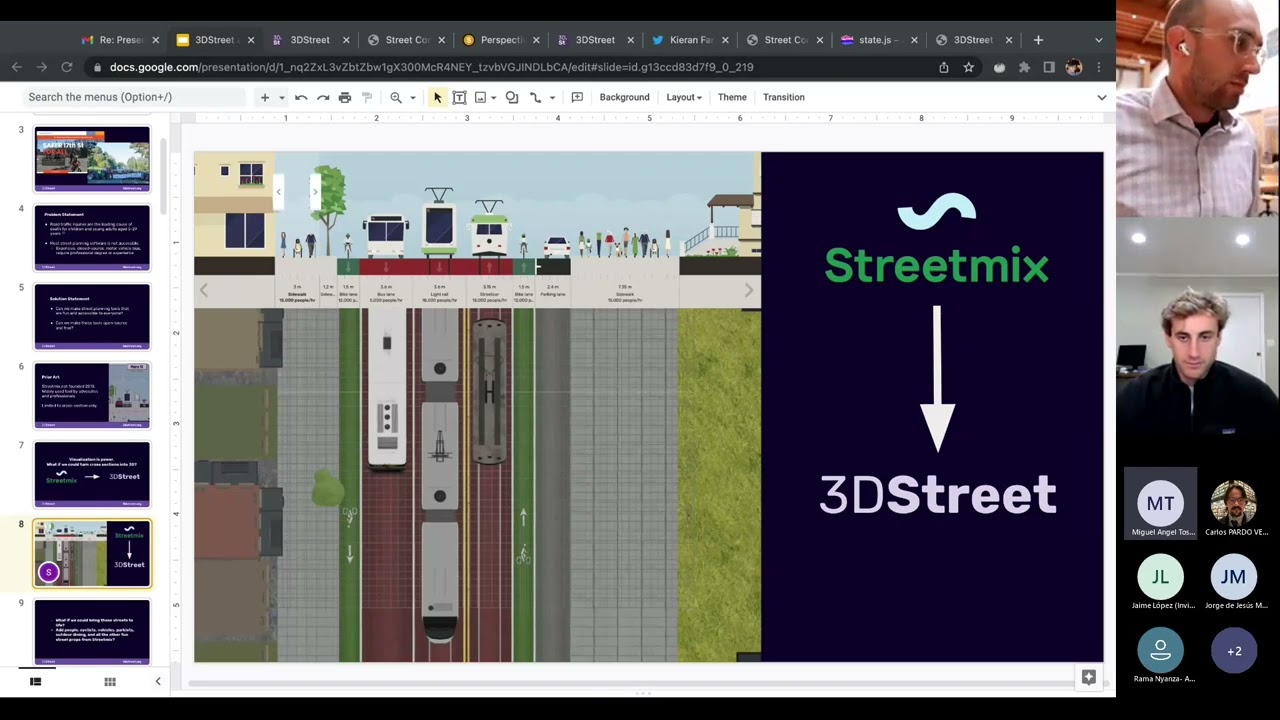Go forward in browser history
This screenshot has height=720, width=1280.
42,67
